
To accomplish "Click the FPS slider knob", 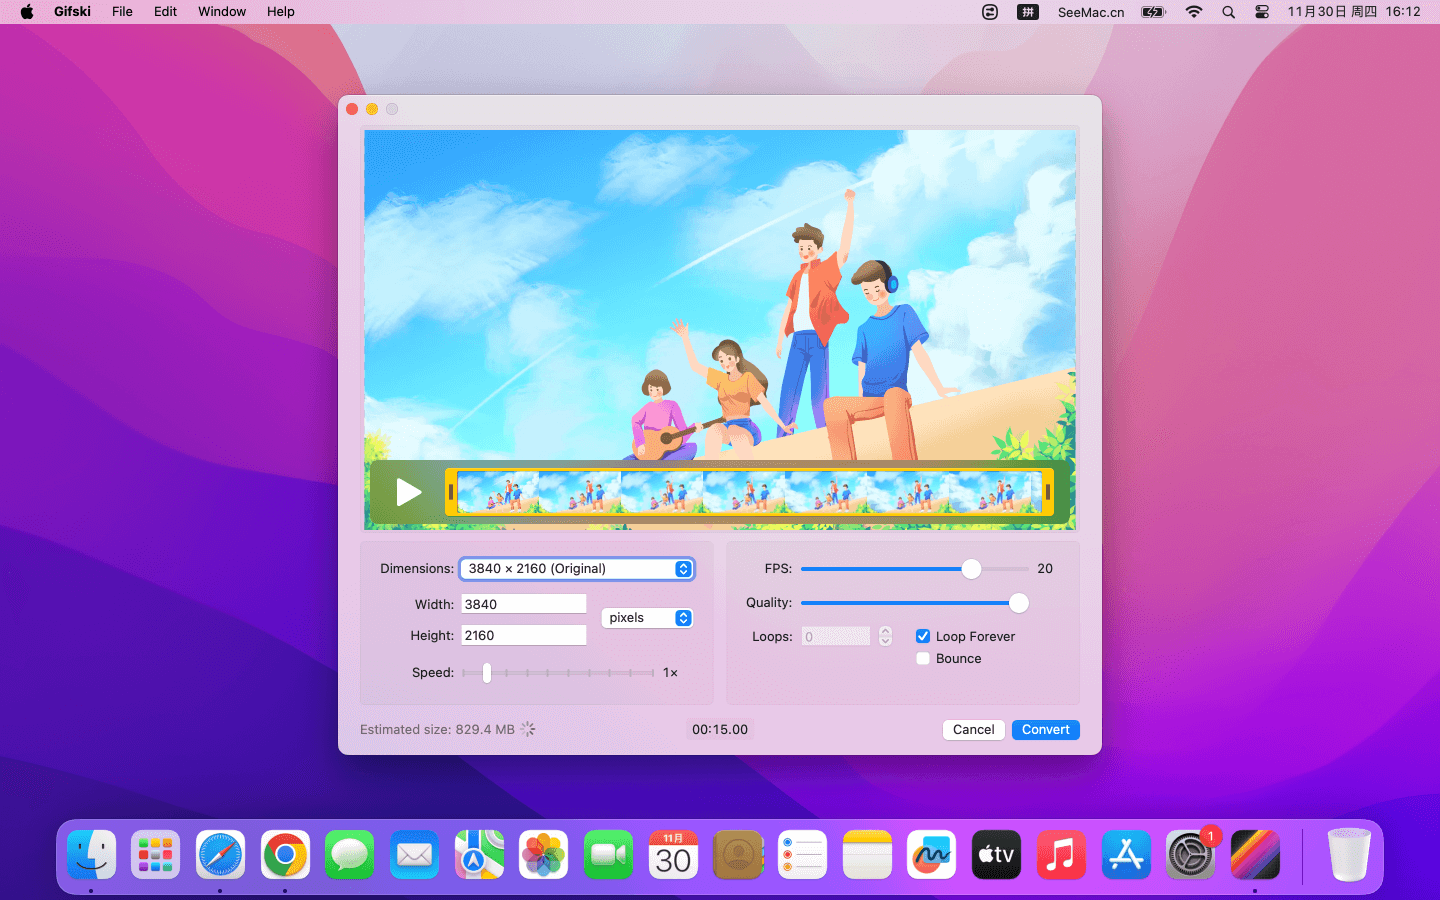I will coord(971,569).
